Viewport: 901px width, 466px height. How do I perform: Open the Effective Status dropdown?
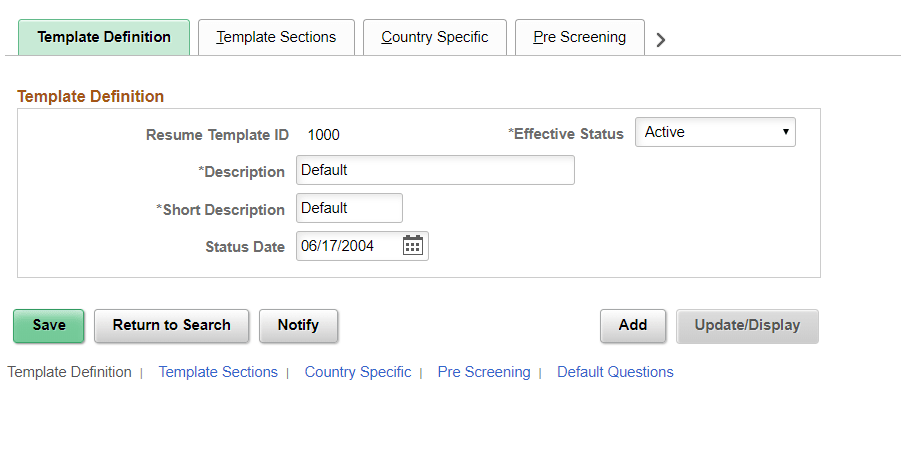click(x=715, y=132)
